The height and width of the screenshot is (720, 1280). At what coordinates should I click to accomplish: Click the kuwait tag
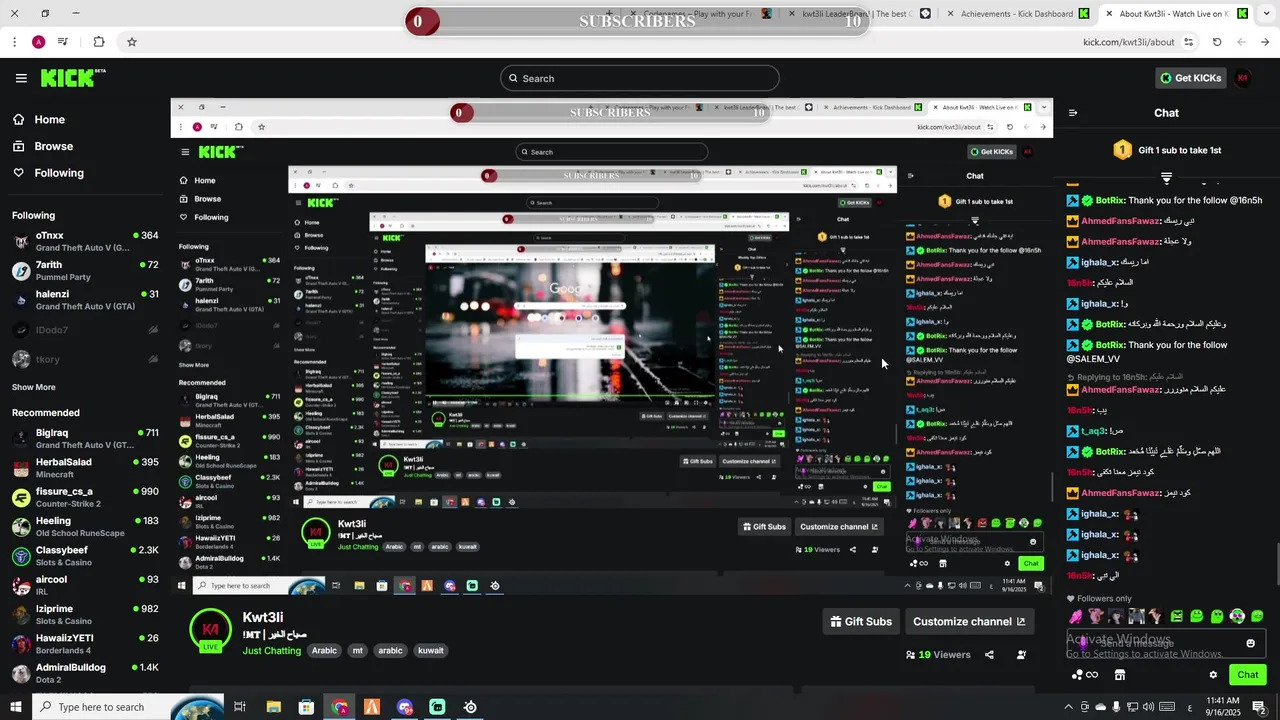click(x=431, y=650)
